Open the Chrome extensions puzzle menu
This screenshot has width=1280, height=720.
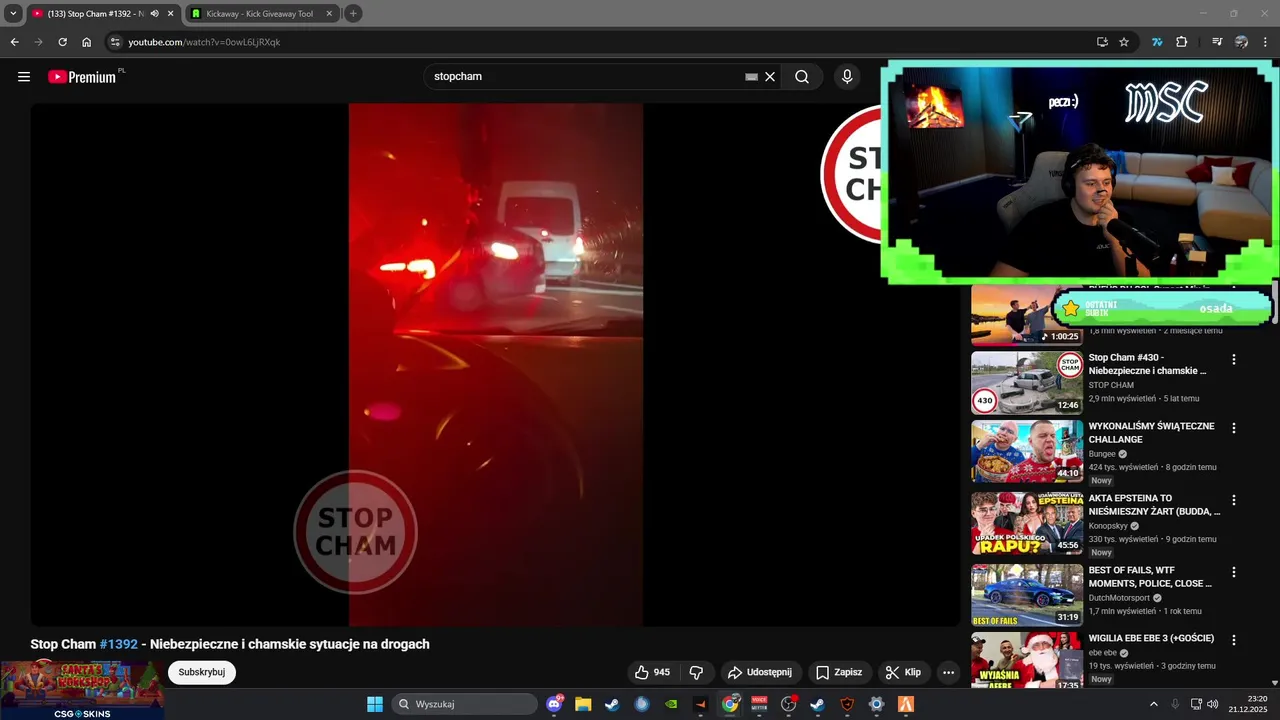tap(1181, 42)
